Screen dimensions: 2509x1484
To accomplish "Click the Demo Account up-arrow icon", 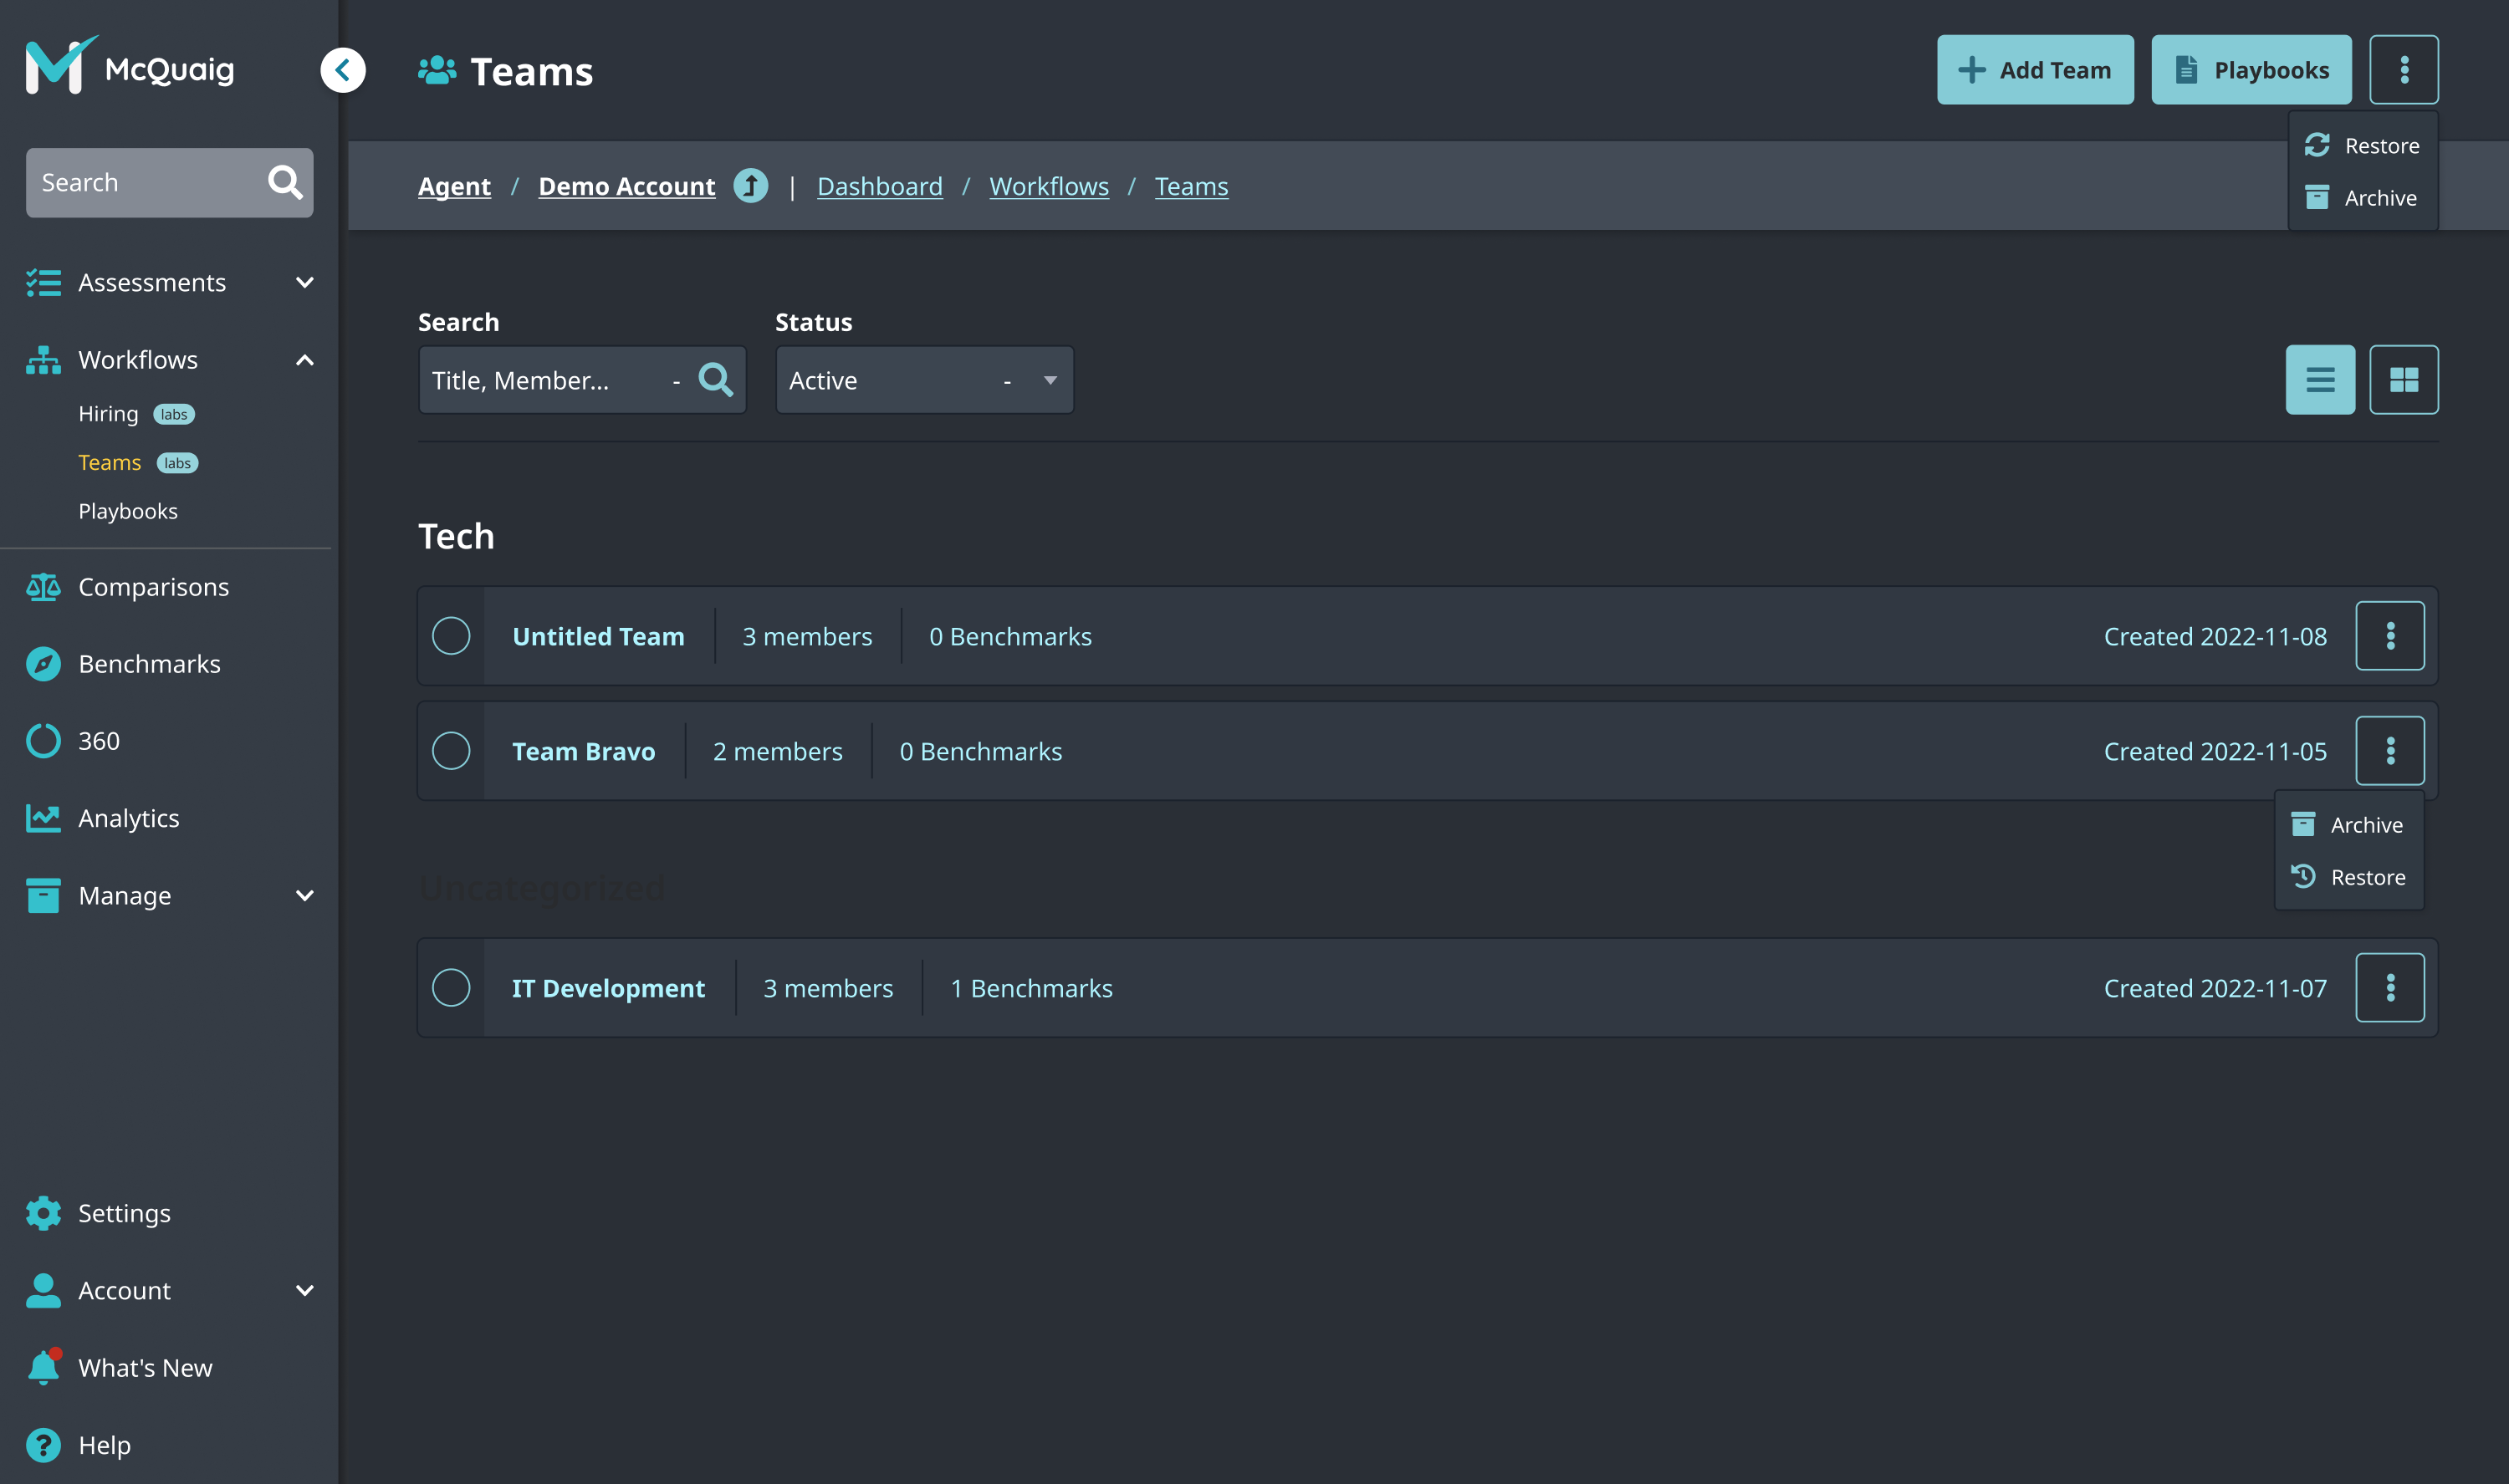I will click(x=750, y=186).
